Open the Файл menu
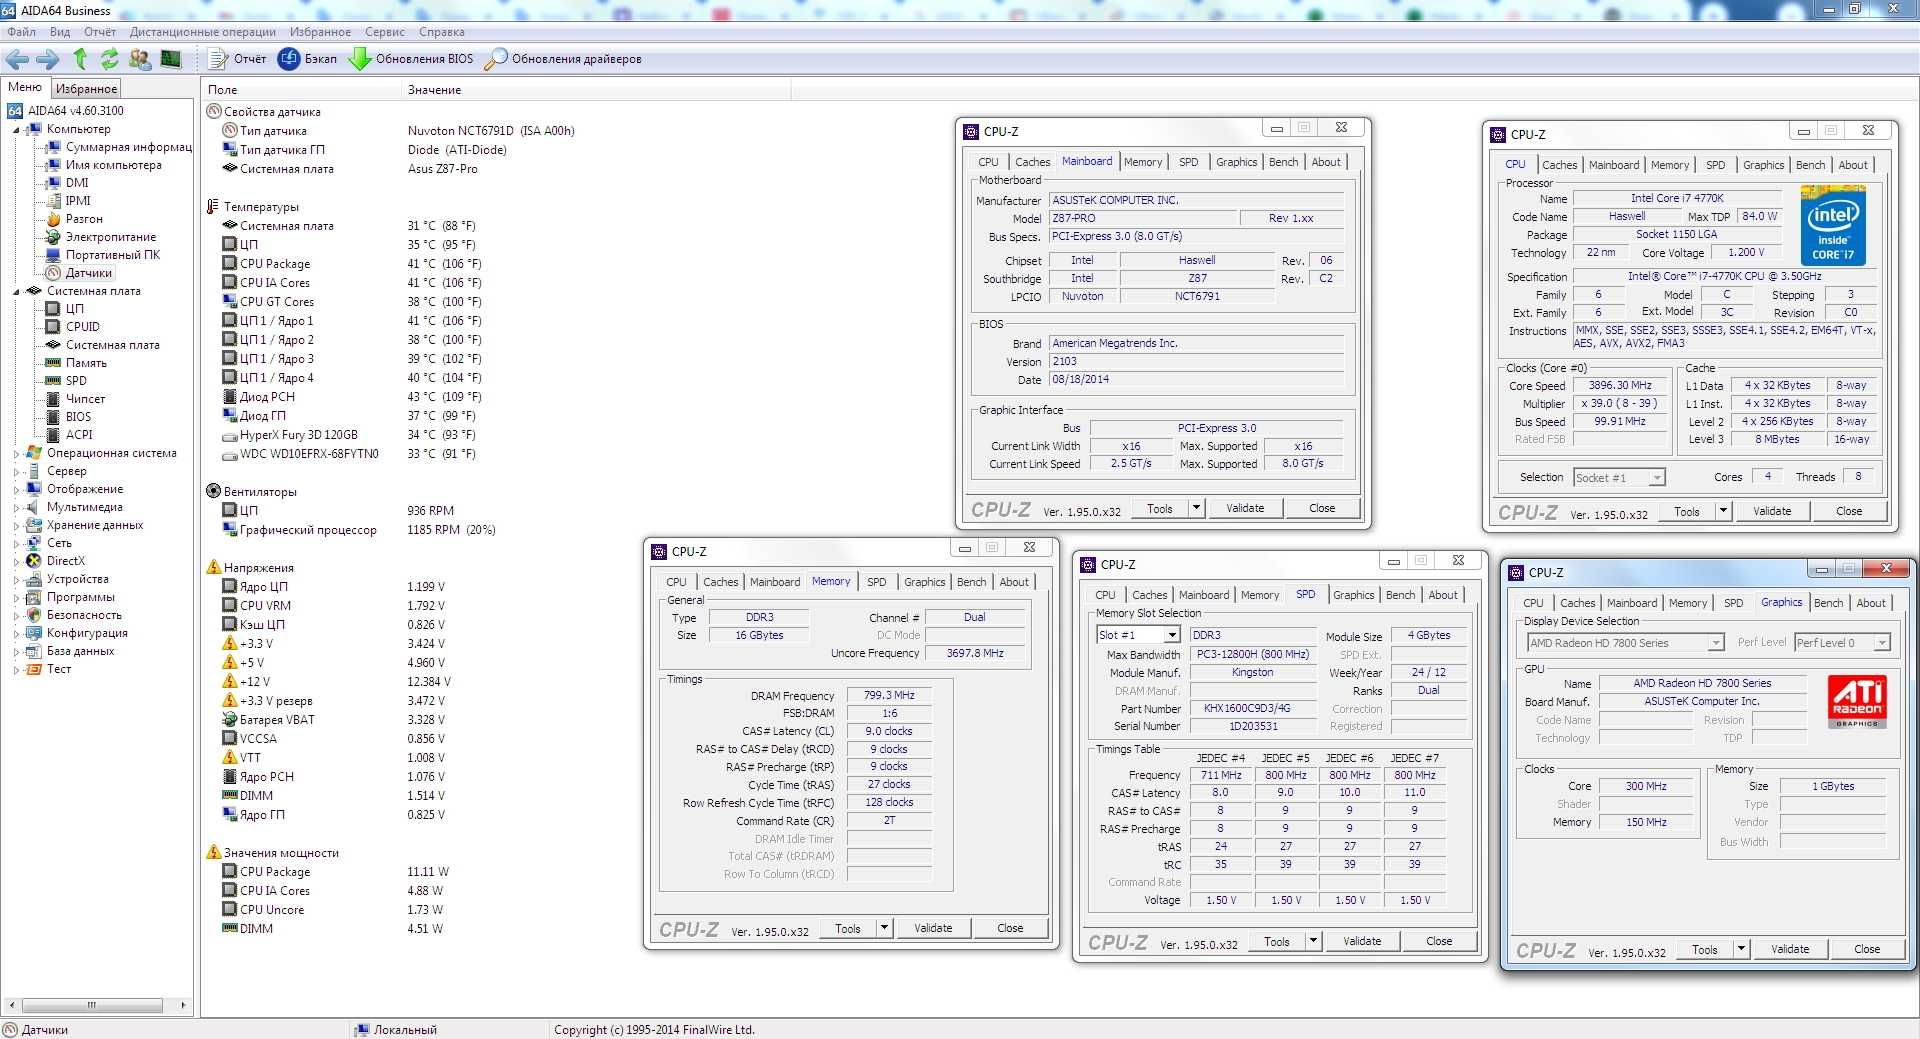 point(21,32)
